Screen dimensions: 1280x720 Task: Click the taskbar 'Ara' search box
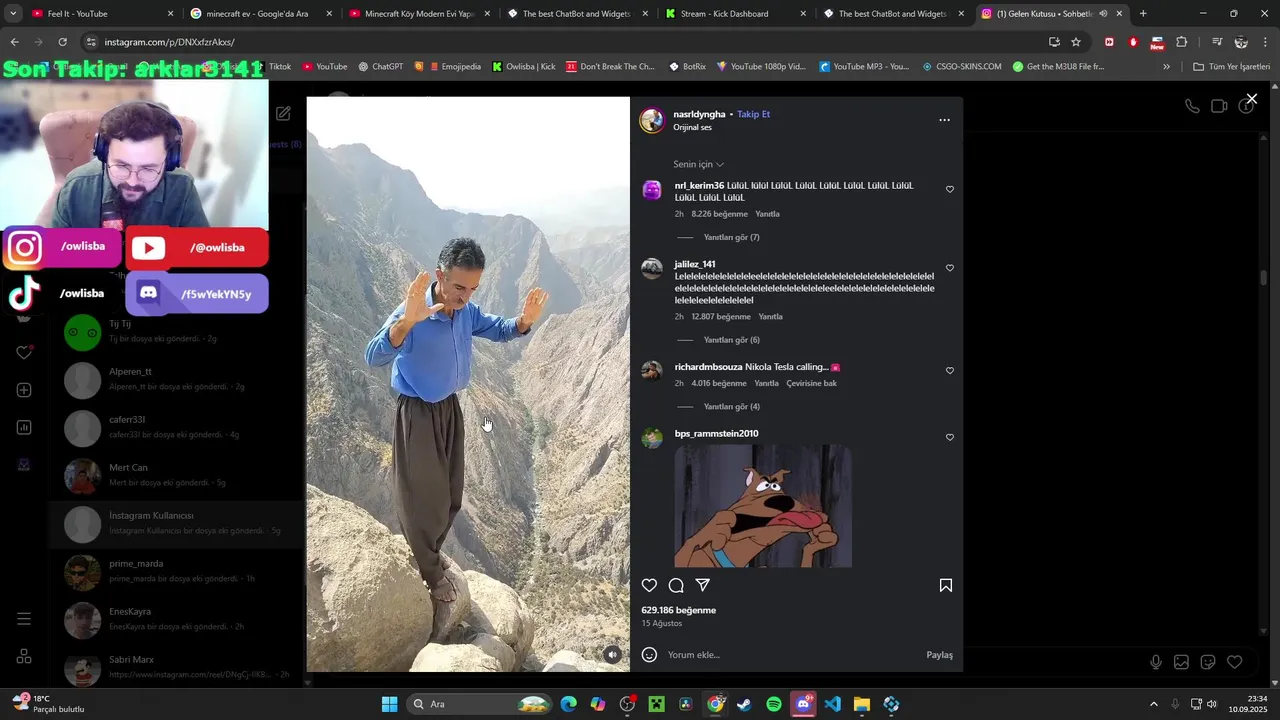(x=480, y=704)
